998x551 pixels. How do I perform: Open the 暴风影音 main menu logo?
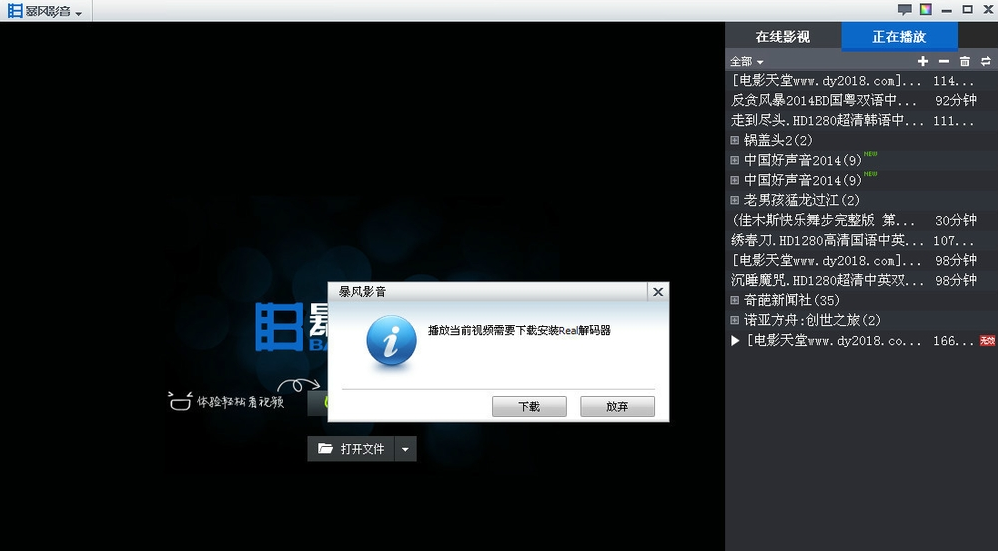coord(45,10)
